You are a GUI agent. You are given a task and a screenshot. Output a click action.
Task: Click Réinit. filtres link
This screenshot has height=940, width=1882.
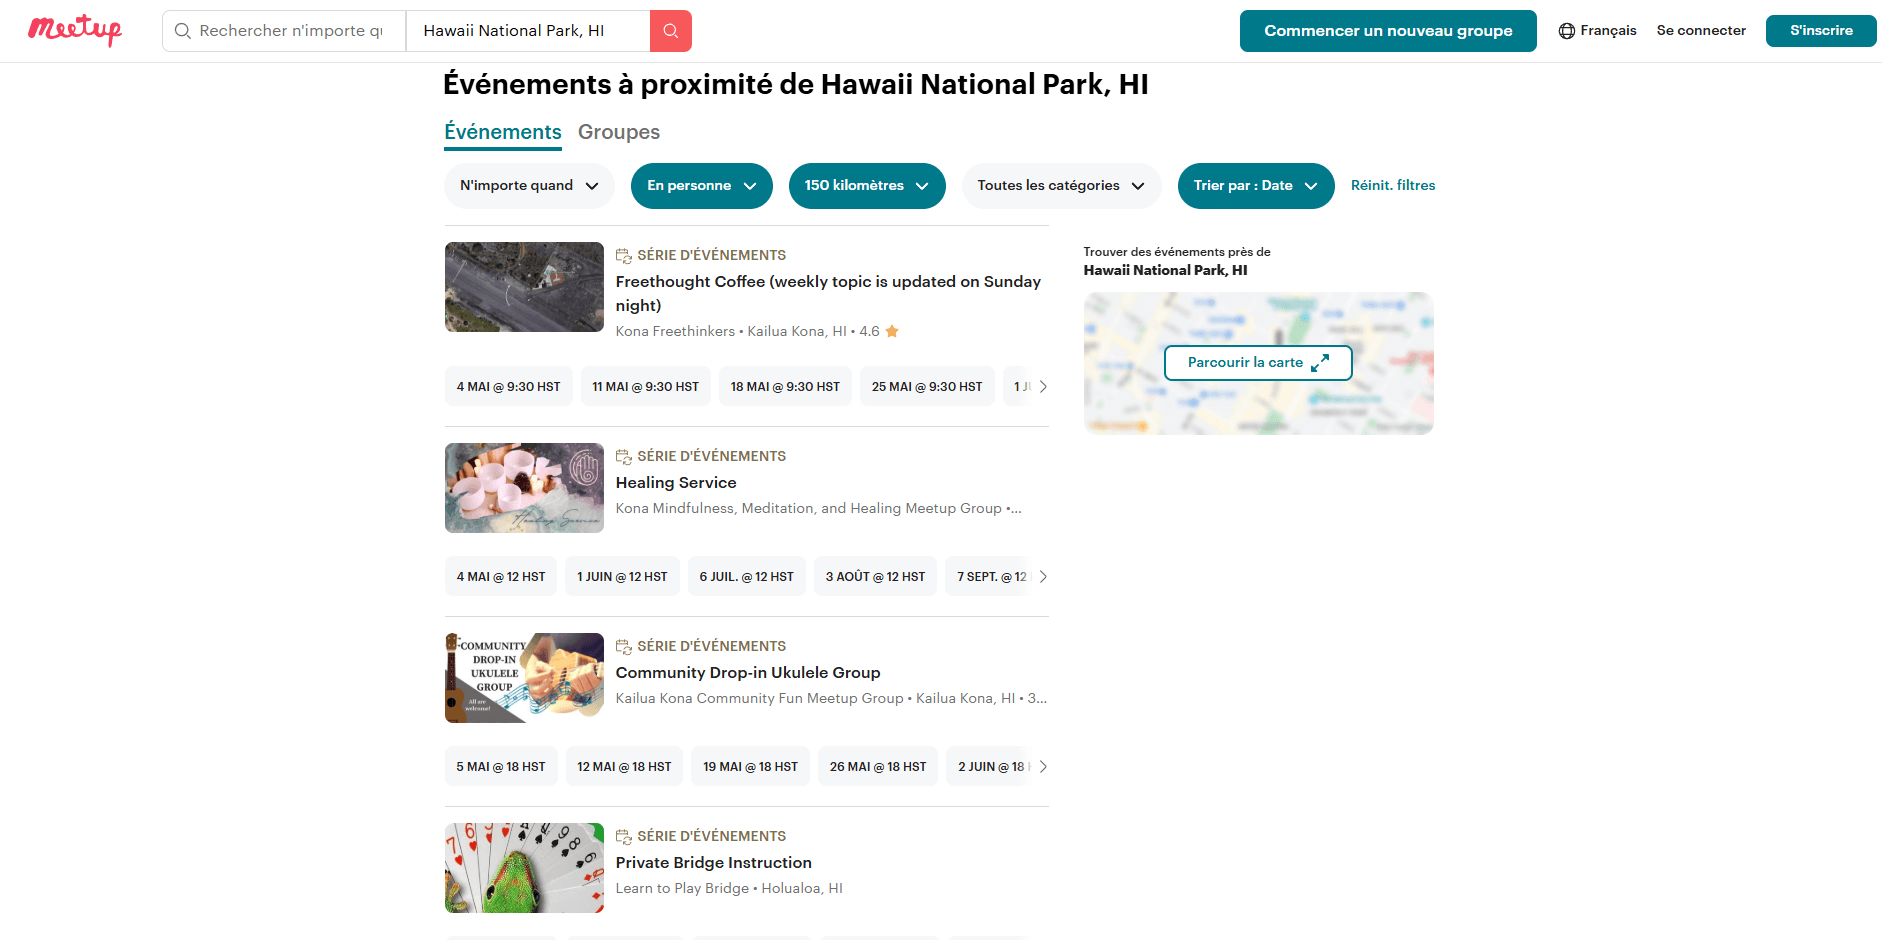[1393, 186]
